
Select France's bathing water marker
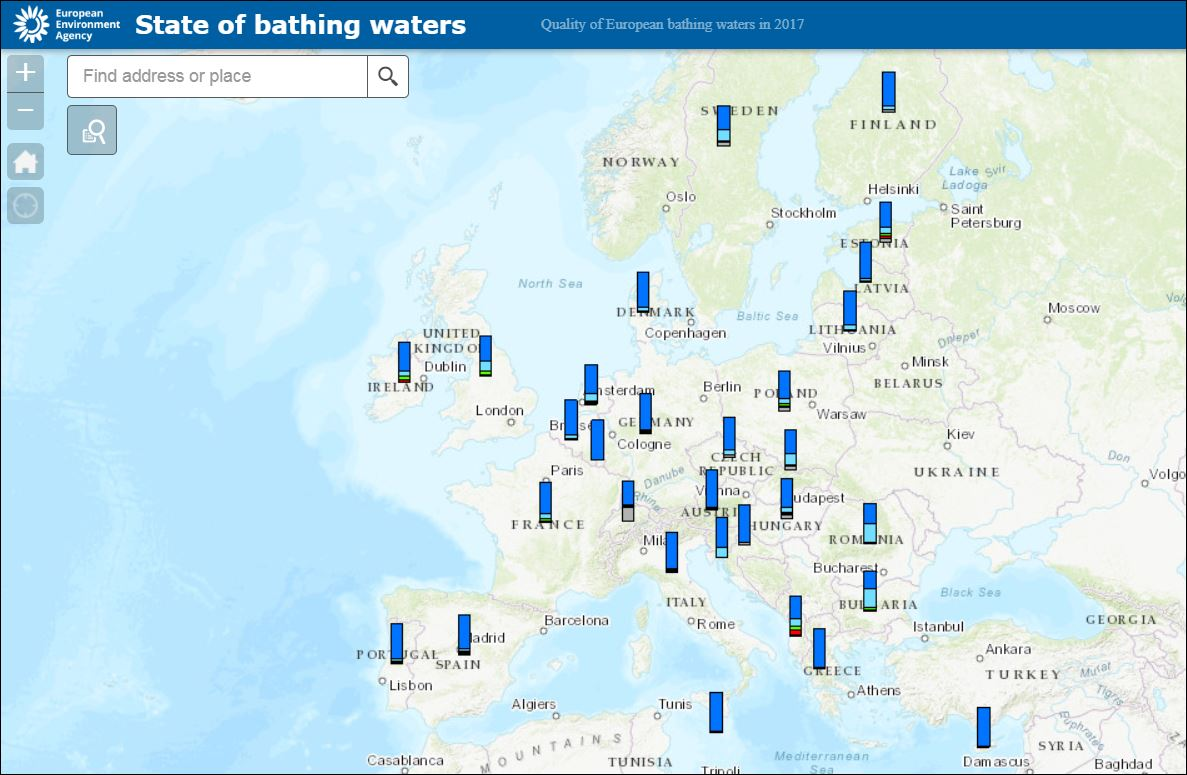tap(545, 500)
